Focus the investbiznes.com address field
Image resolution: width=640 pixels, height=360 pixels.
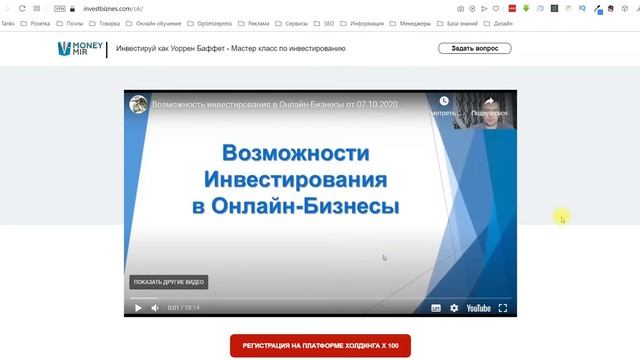[113, 9]
